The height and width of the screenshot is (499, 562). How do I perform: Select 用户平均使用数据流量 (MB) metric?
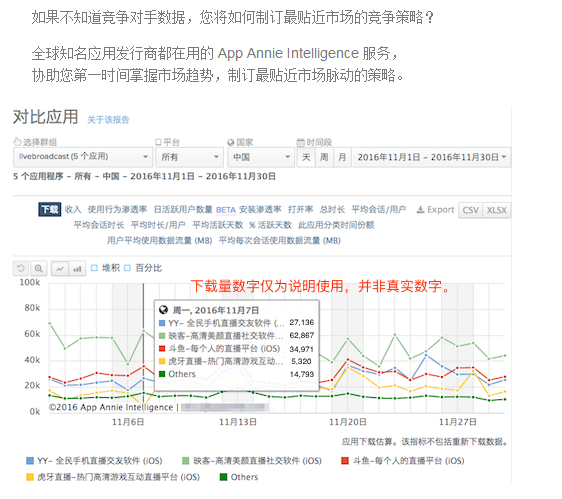point(159,241)
